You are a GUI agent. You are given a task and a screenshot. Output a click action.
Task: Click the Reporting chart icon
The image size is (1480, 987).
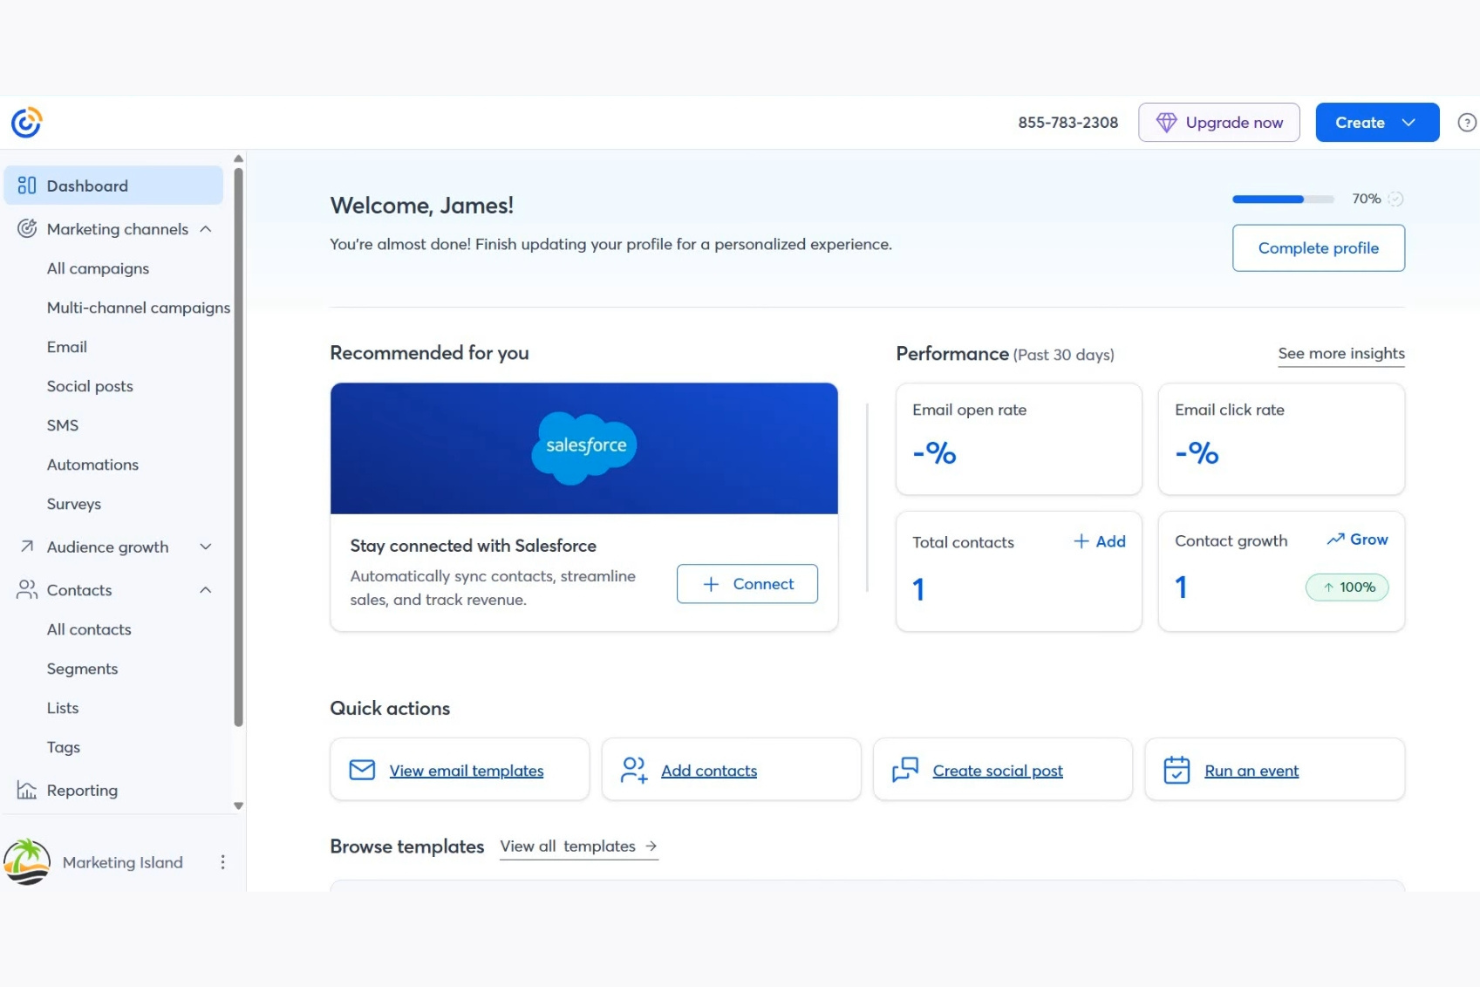tap(27, 790)
